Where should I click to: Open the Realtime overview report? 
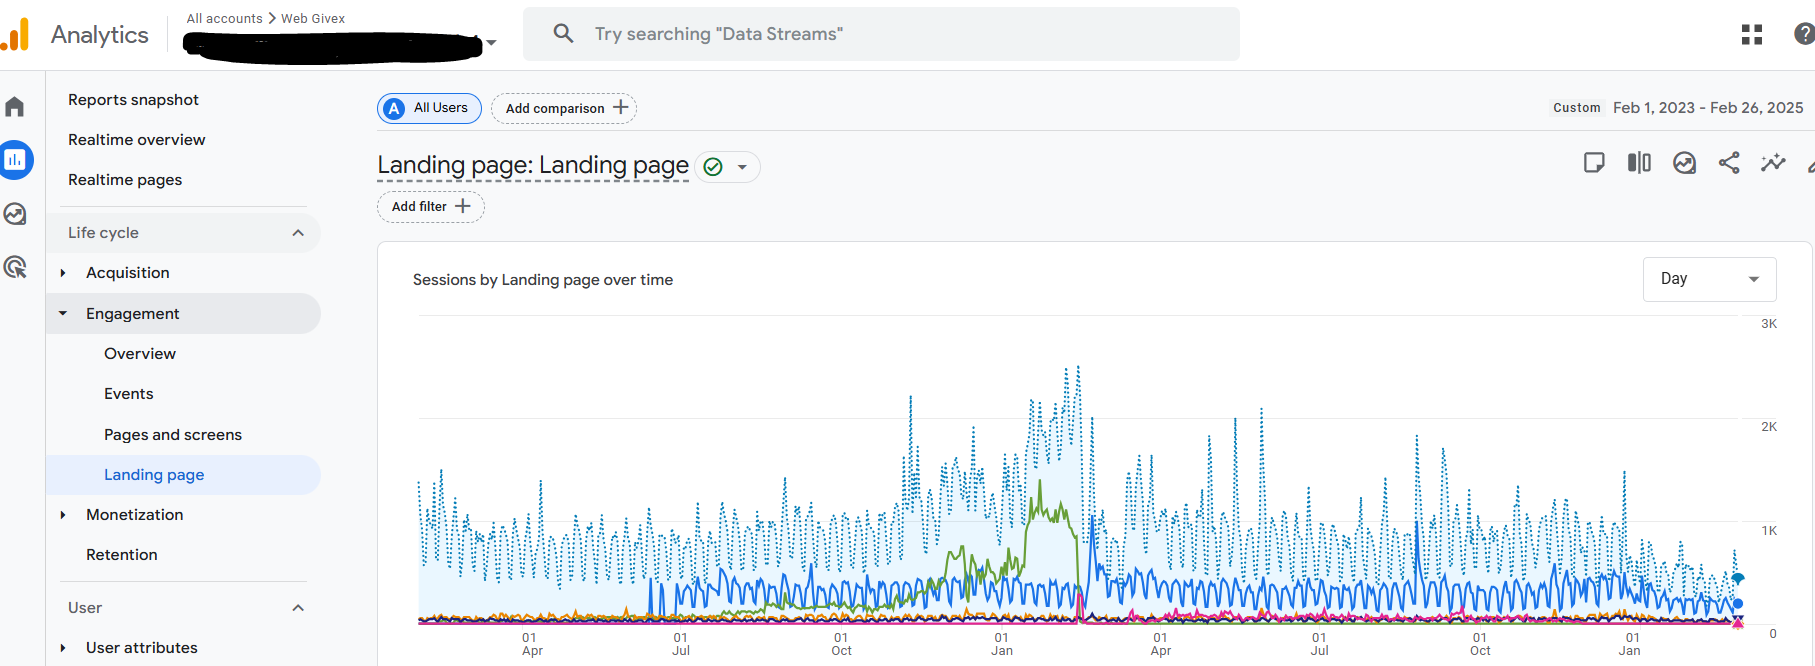coord(137,140)
